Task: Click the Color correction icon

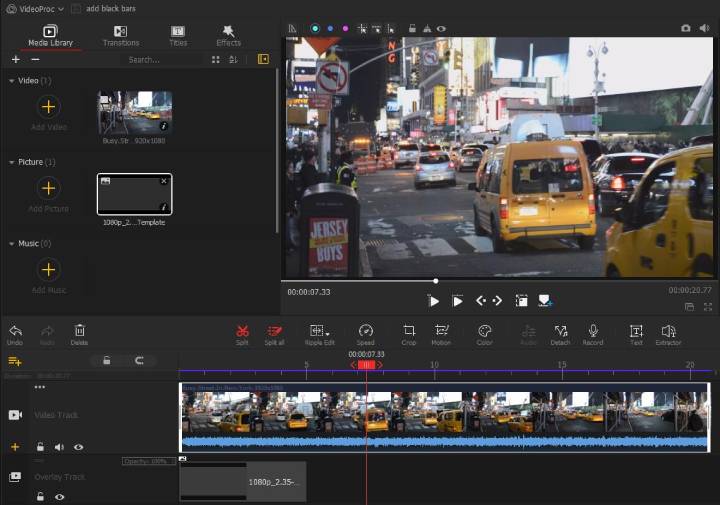Action: pos(484,331)
